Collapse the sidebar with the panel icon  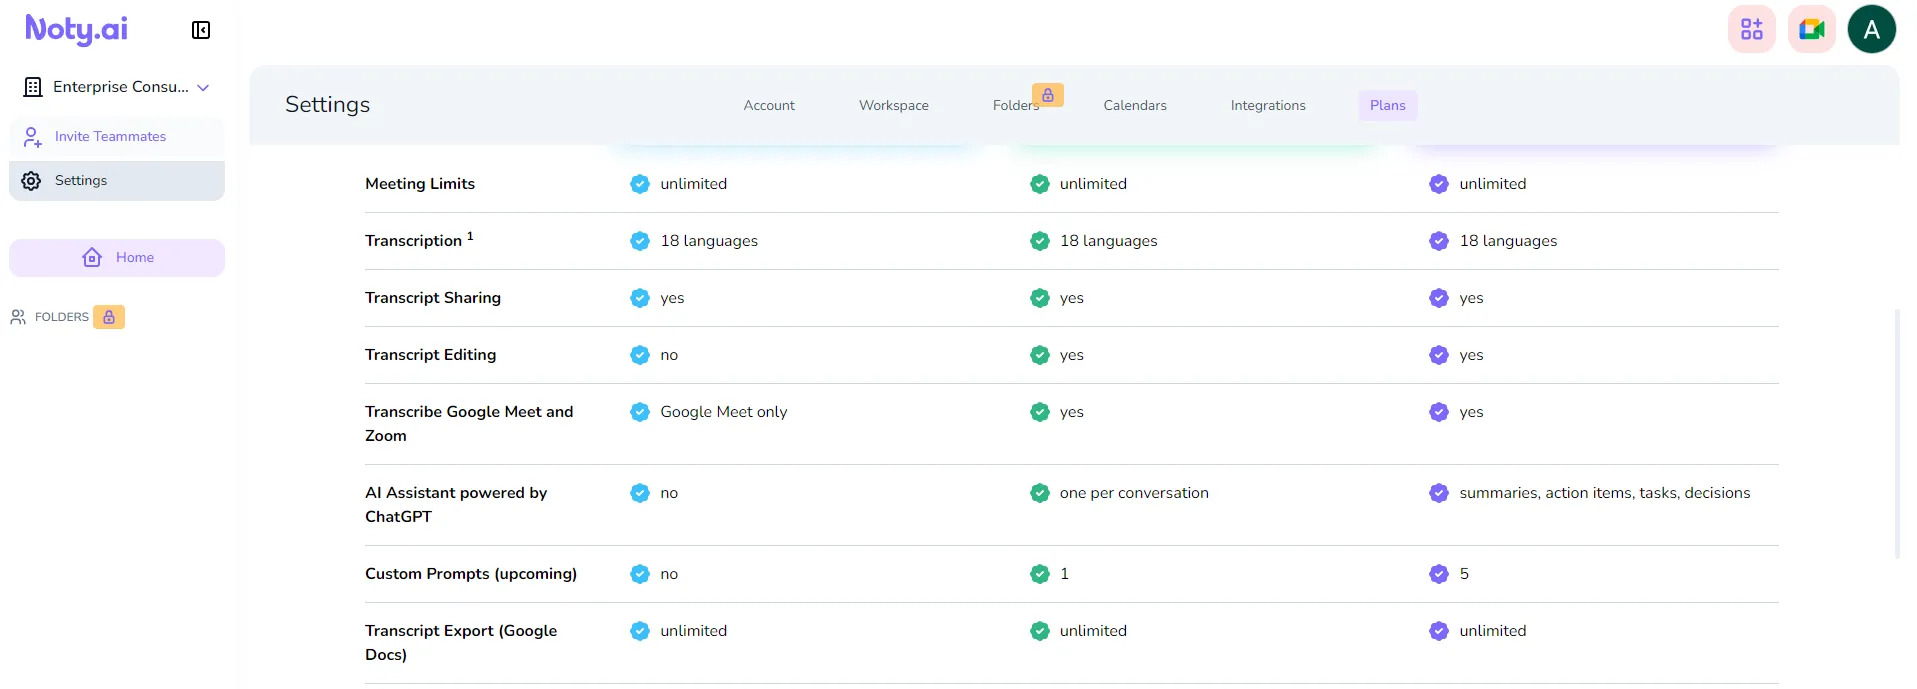click(201, 30)
